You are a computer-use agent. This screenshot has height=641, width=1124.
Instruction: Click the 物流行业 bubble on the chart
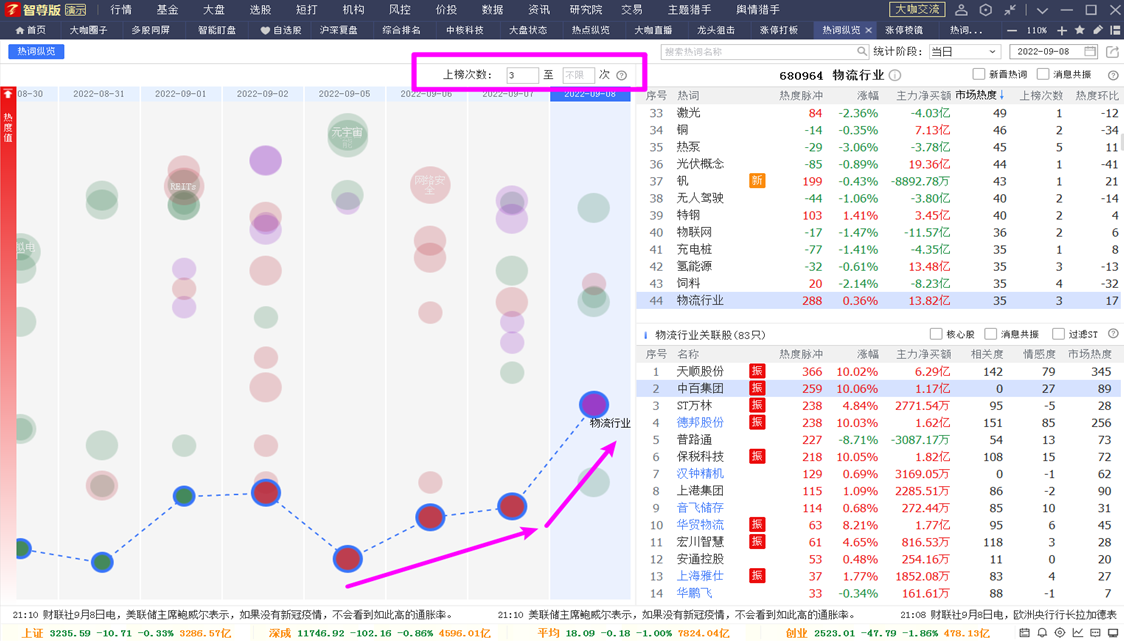pyautogui.click(x=594, y=405)
